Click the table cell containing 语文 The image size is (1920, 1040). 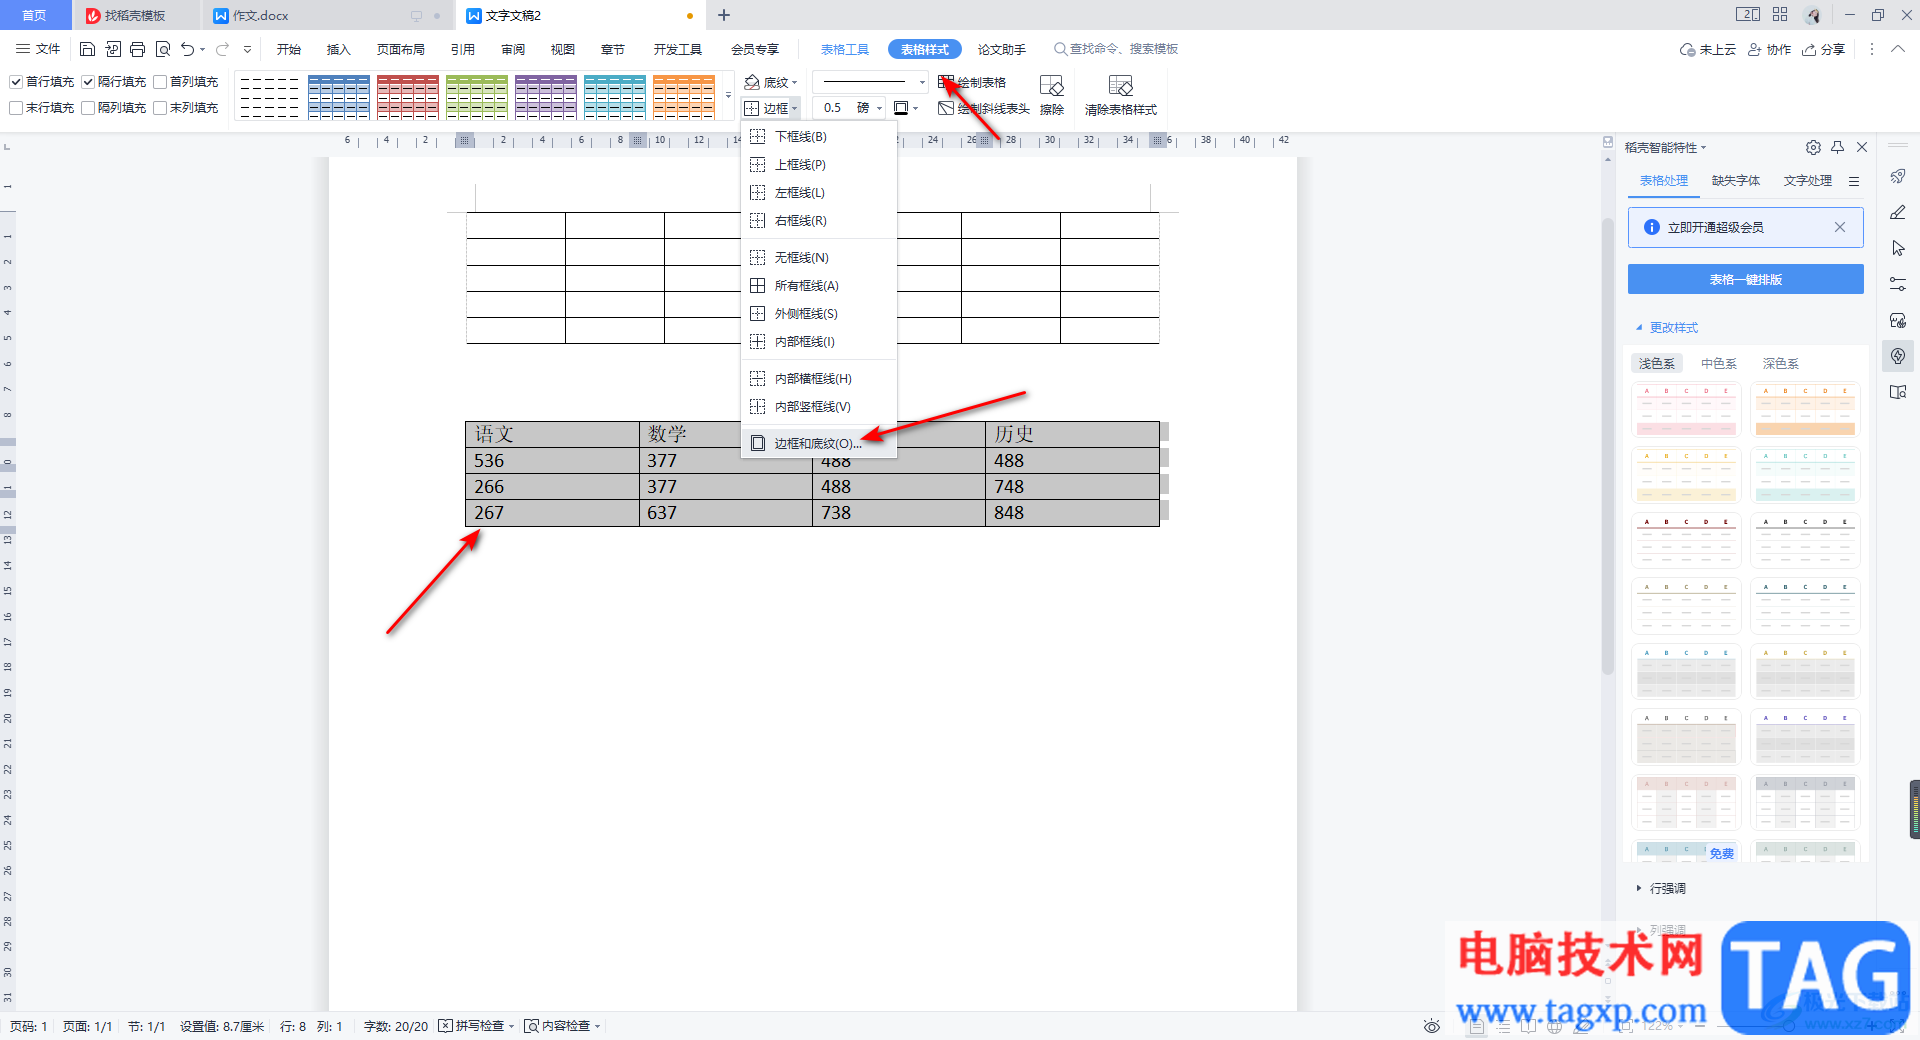tap(552, 434)
